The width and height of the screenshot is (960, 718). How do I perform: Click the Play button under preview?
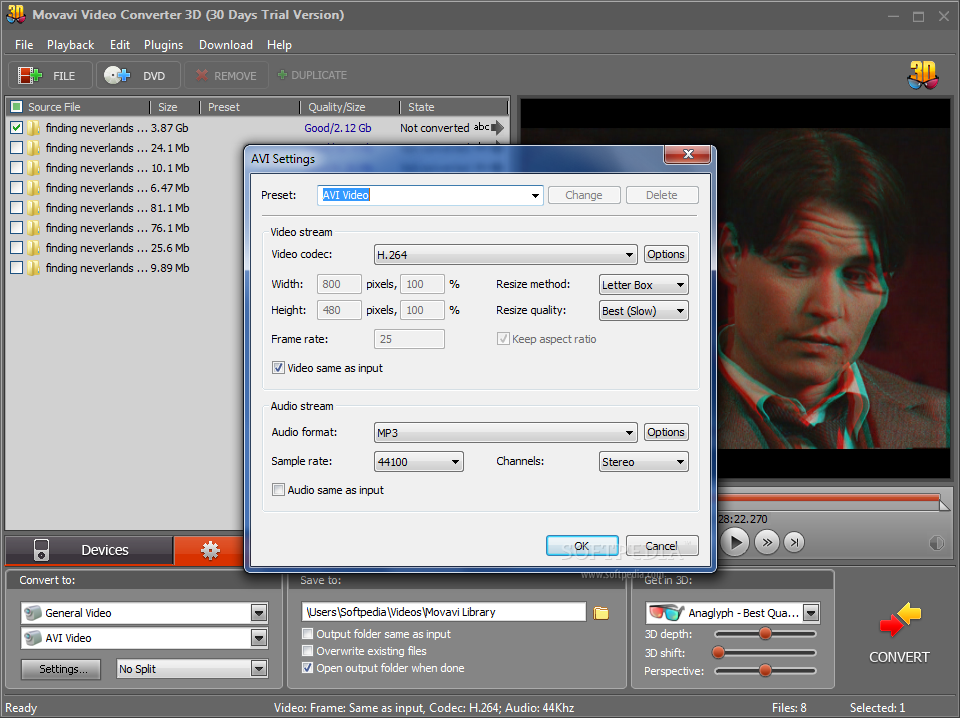735,542
